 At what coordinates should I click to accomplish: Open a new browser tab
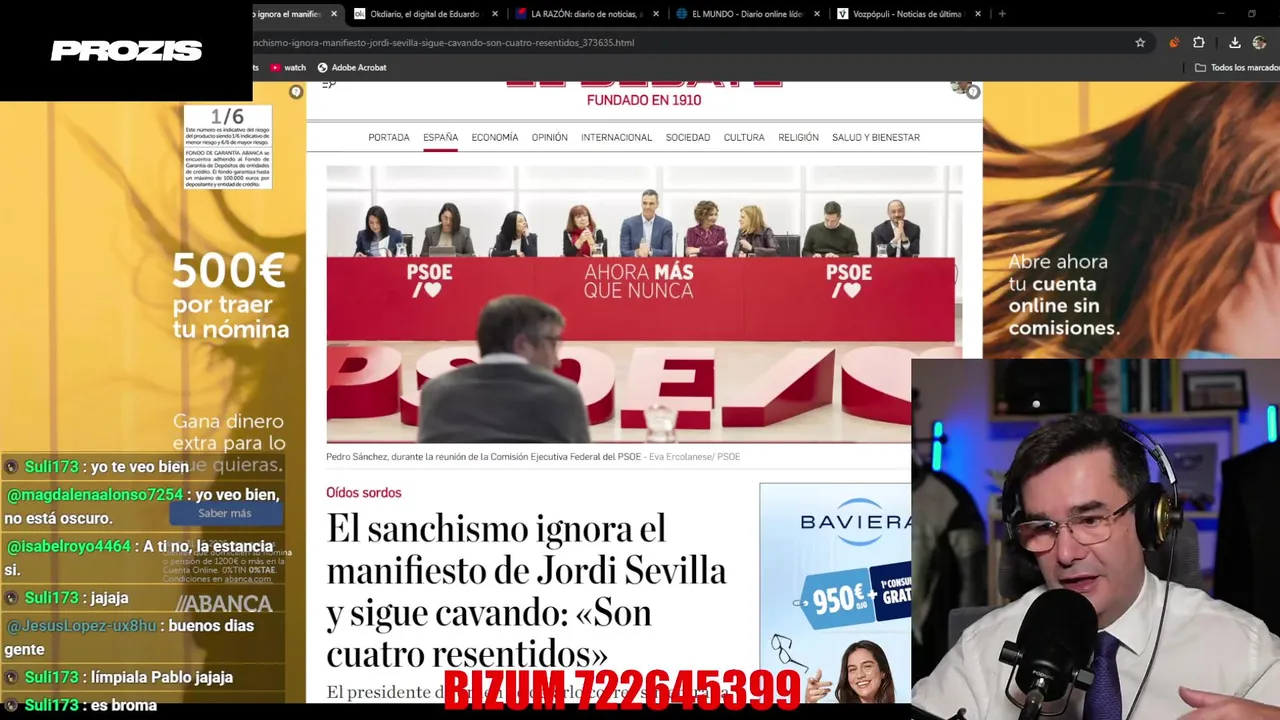(1002, 14)
